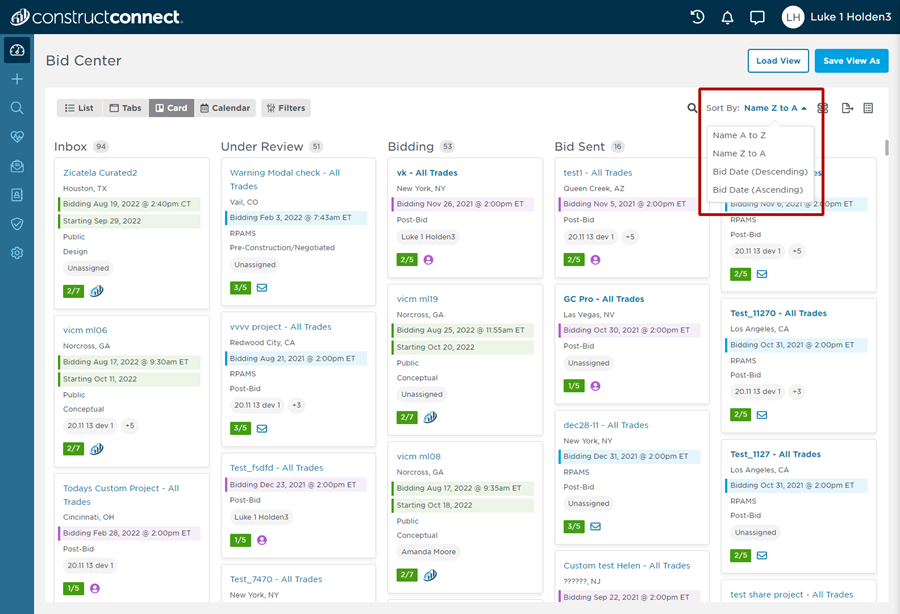Click the Save View As button
Viewport: 900px width, 614px height.
tap(851, 61)
